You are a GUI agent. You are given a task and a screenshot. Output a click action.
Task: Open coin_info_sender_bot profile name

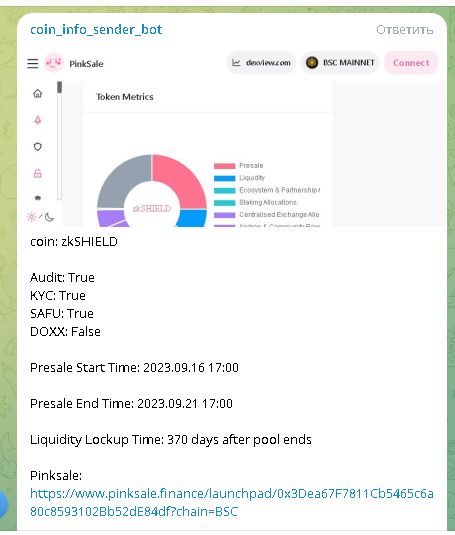click(x=96, y=30)
